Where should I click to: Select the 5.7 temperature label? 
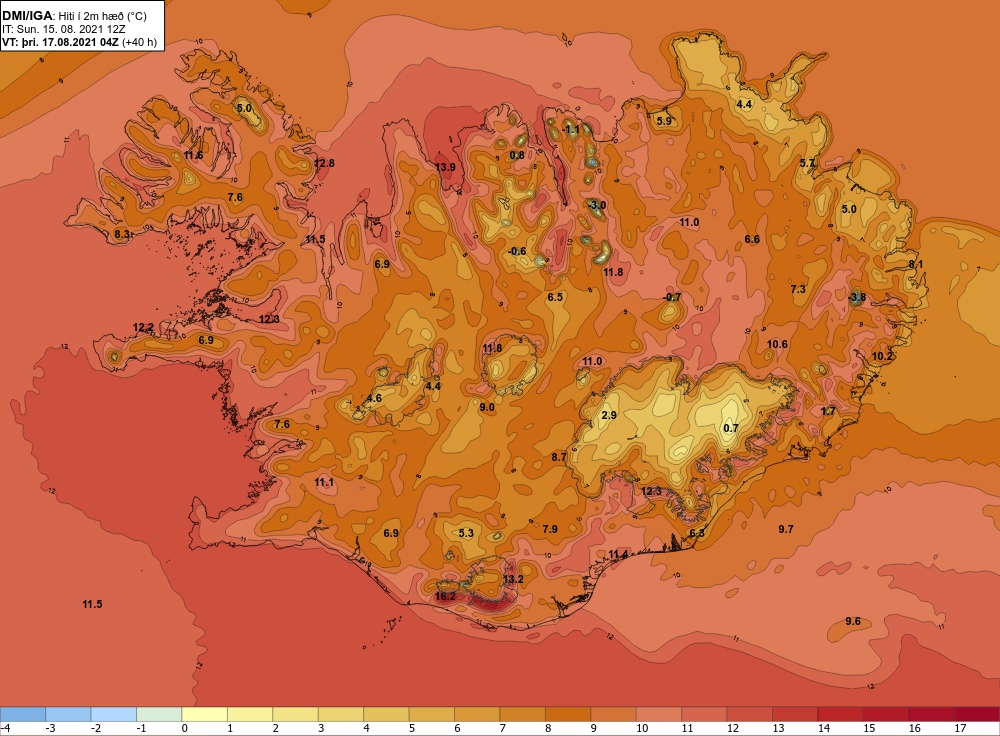coord(807,163)
